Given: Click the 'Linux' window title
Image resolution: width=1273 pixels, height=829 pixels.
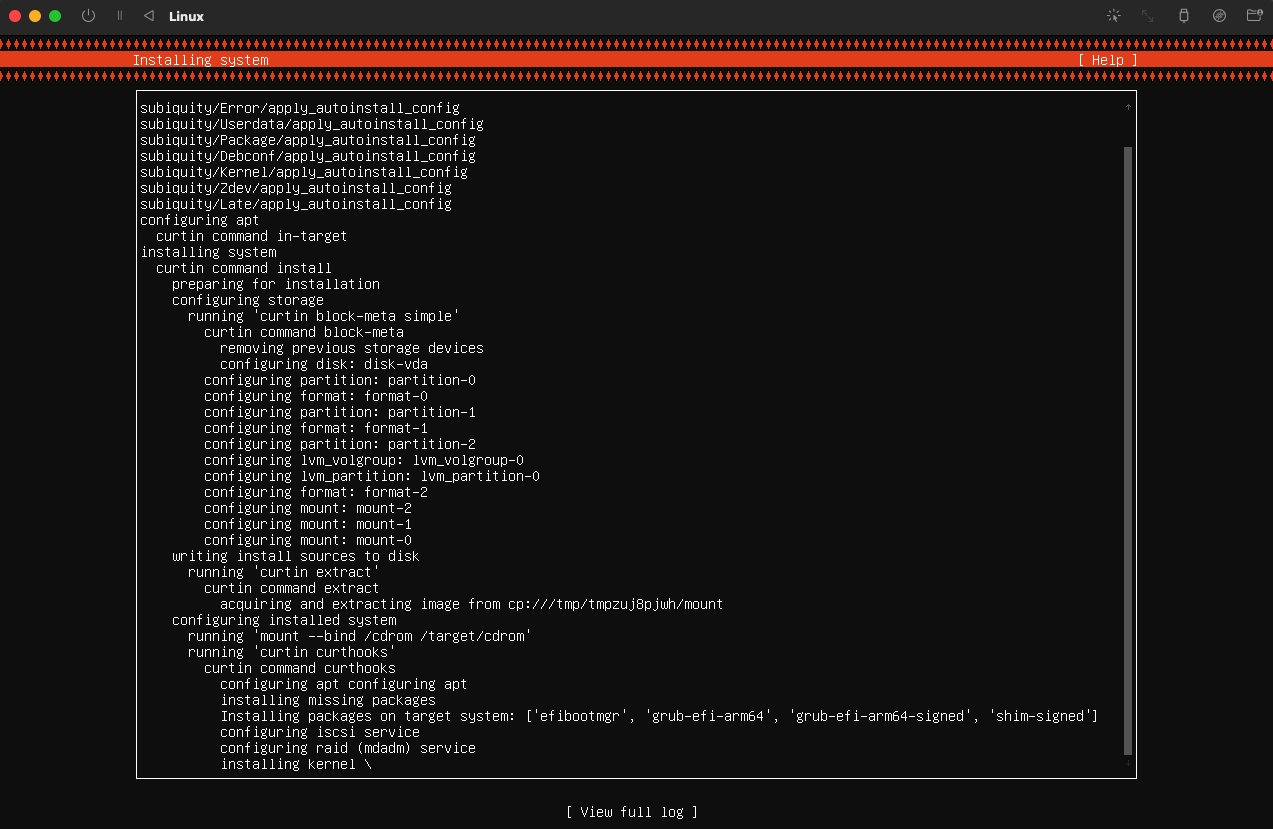Looking at the screenshot, I should click(x=187, y=16).
